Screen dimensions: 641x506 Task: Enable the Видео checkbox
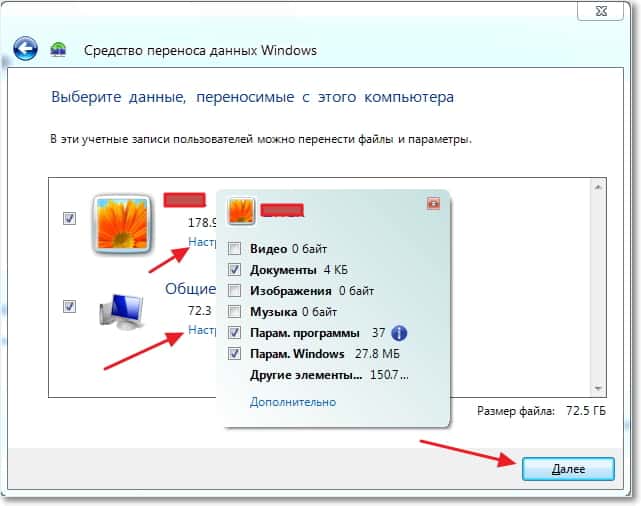[234, 249]
